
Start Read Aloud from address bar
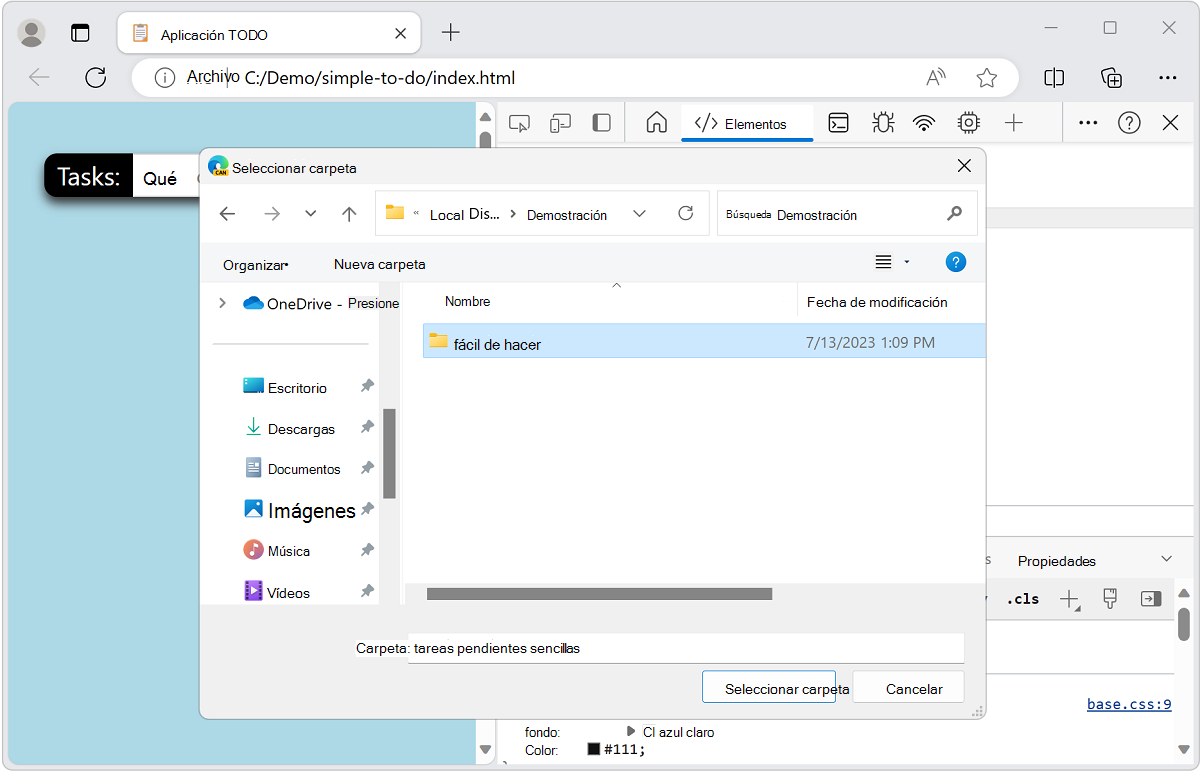(936, 77)
